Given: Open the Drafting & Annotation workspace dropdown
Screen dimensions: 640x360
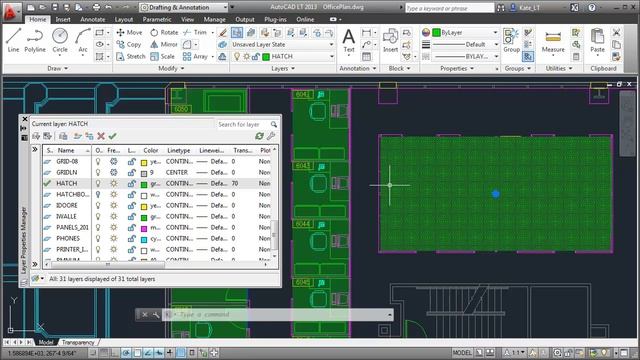Looking at the screenshot, I should tap(184, 7).
